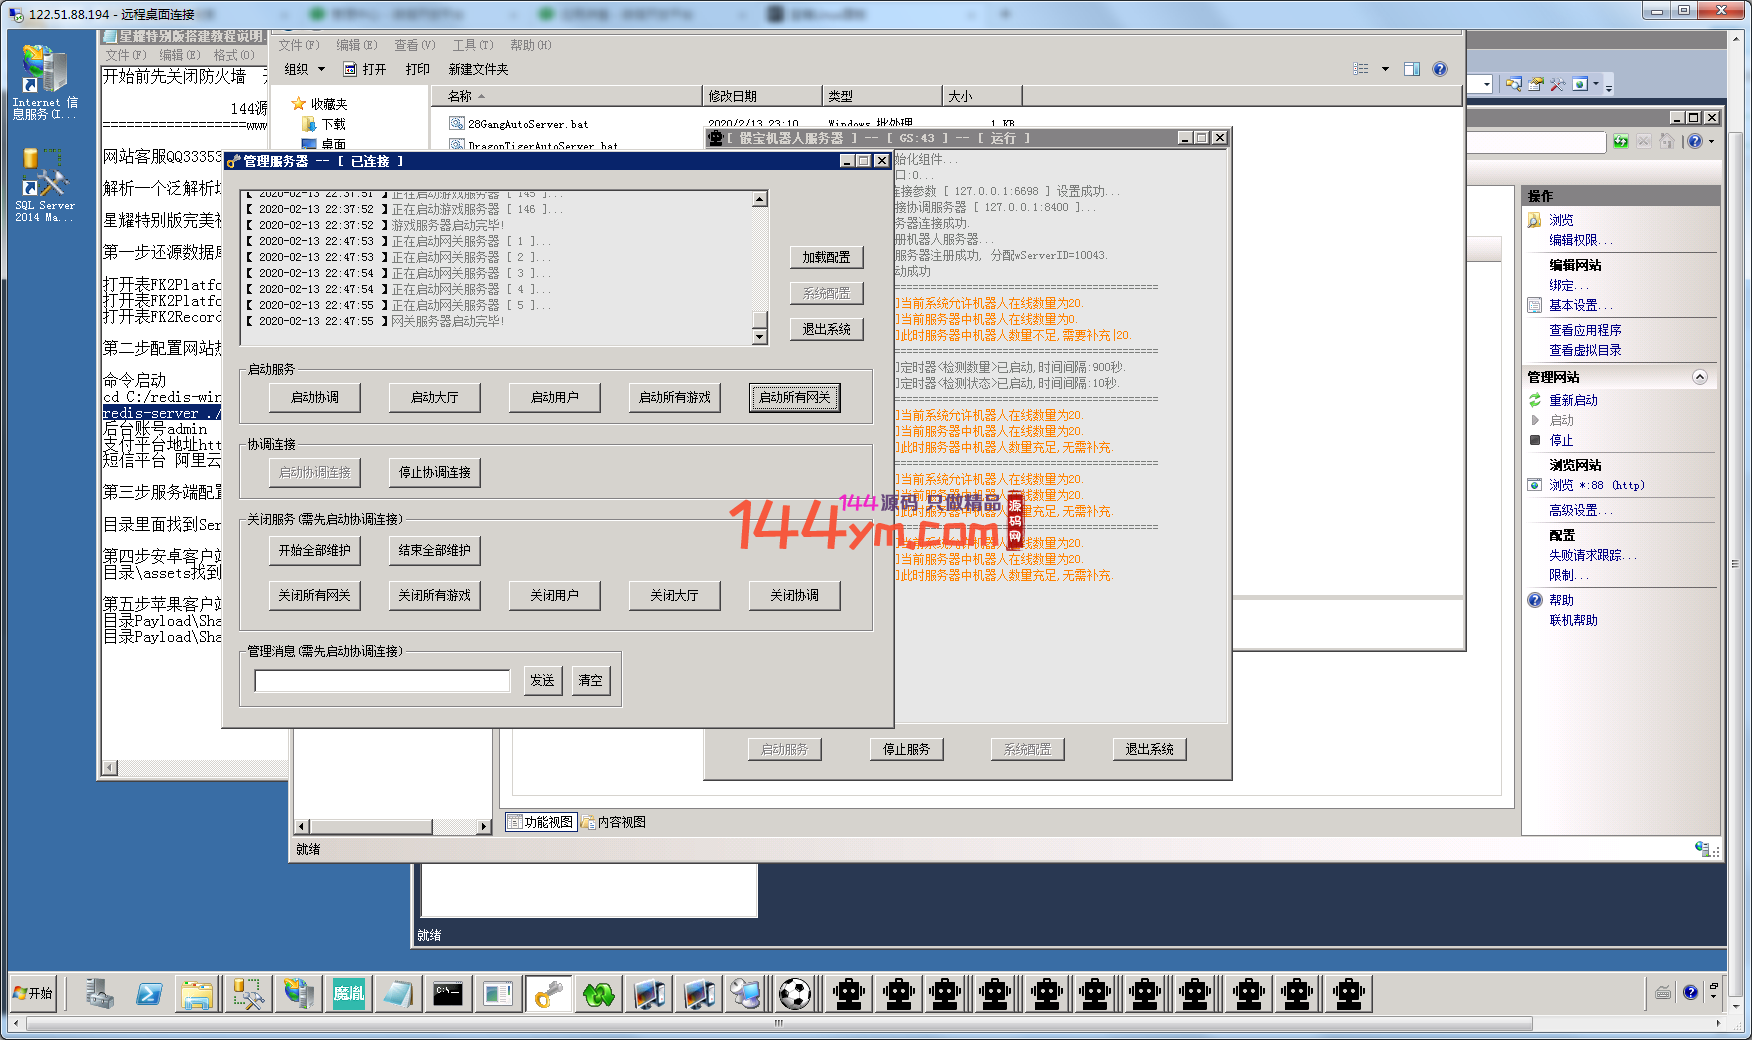Switch to 功能视图 view
The height and width of the screenshot is (1040, 1752).
coord(540,822)
